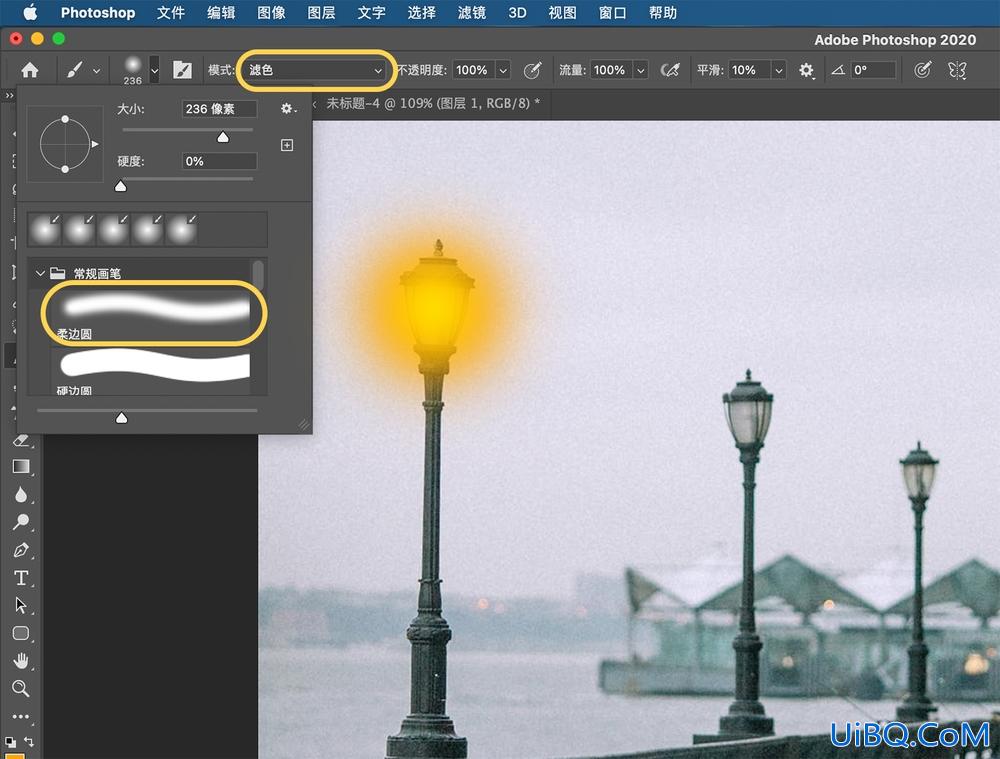Open the 帮助 menu
This screenshot has height=759, width=1000.
tap(663, 13)
